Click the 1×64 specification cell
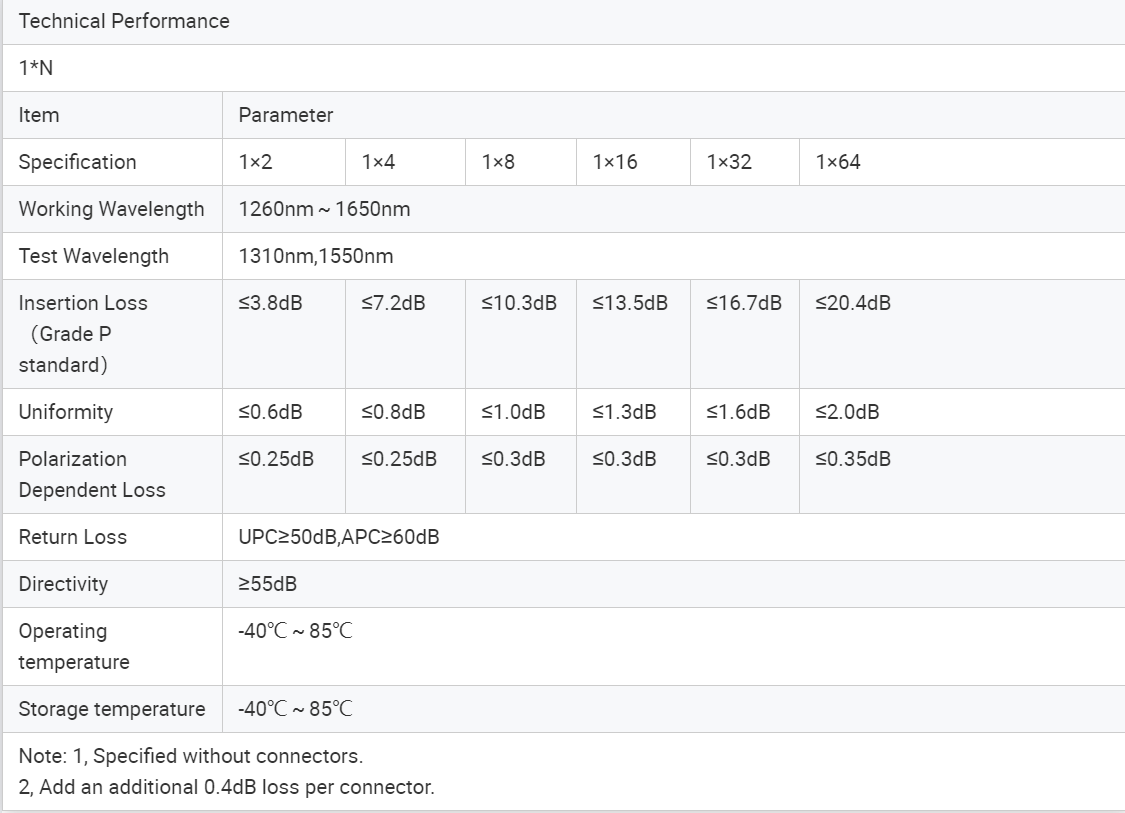The height and width of the screenshot is (813, 1125). click(x=962, y=162)
